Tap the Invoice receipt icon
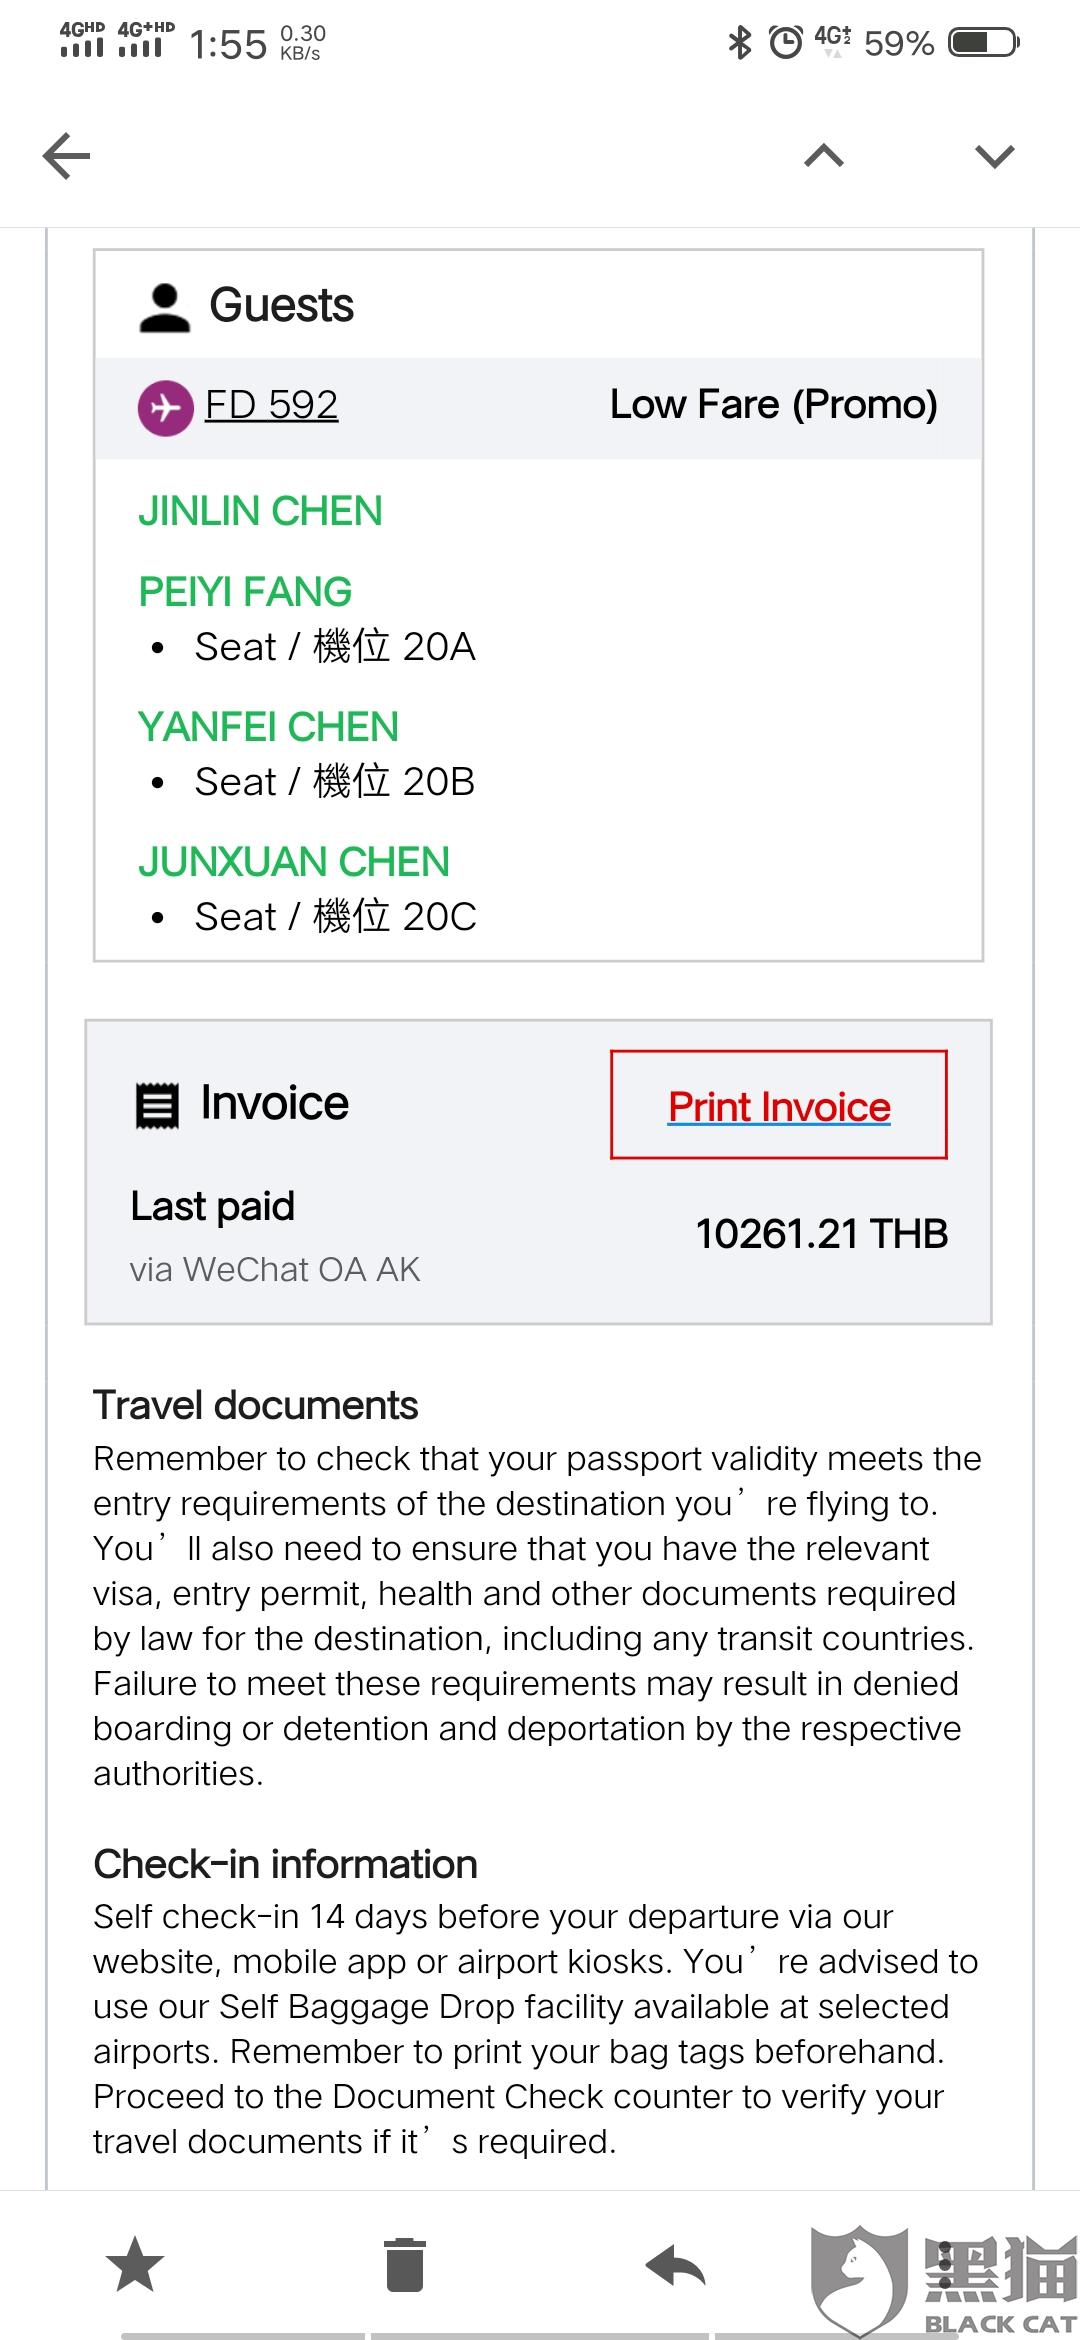Viewport: 1080px width, 2340px height. coord(157,1105)
